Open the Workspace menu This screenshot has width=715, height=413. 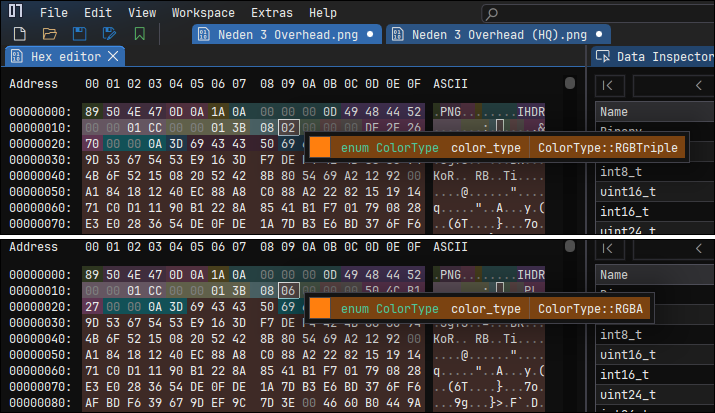click(203, 13)
